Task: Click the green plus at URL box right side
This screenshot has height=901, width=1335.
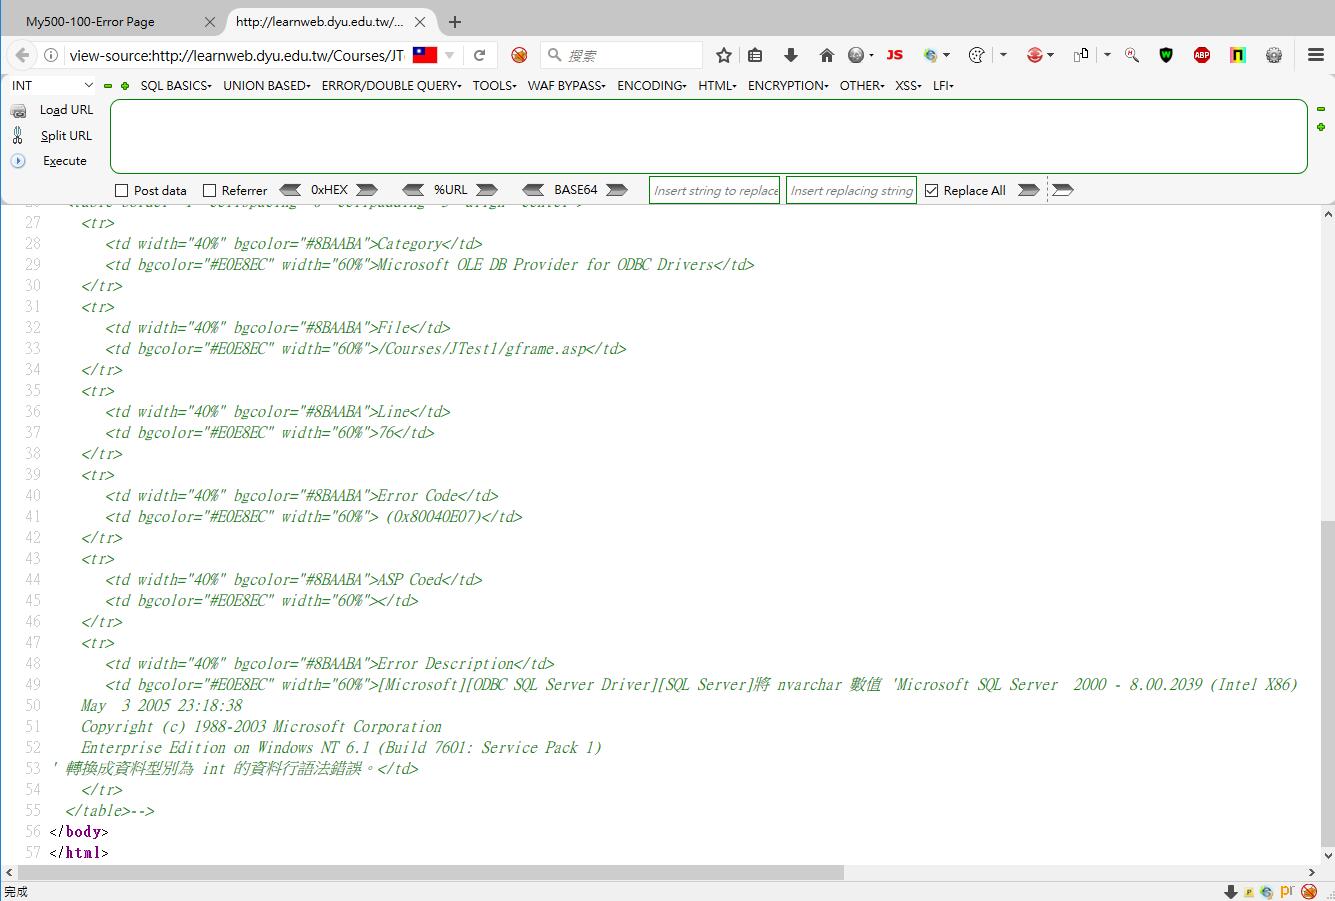Action: 1321,127
